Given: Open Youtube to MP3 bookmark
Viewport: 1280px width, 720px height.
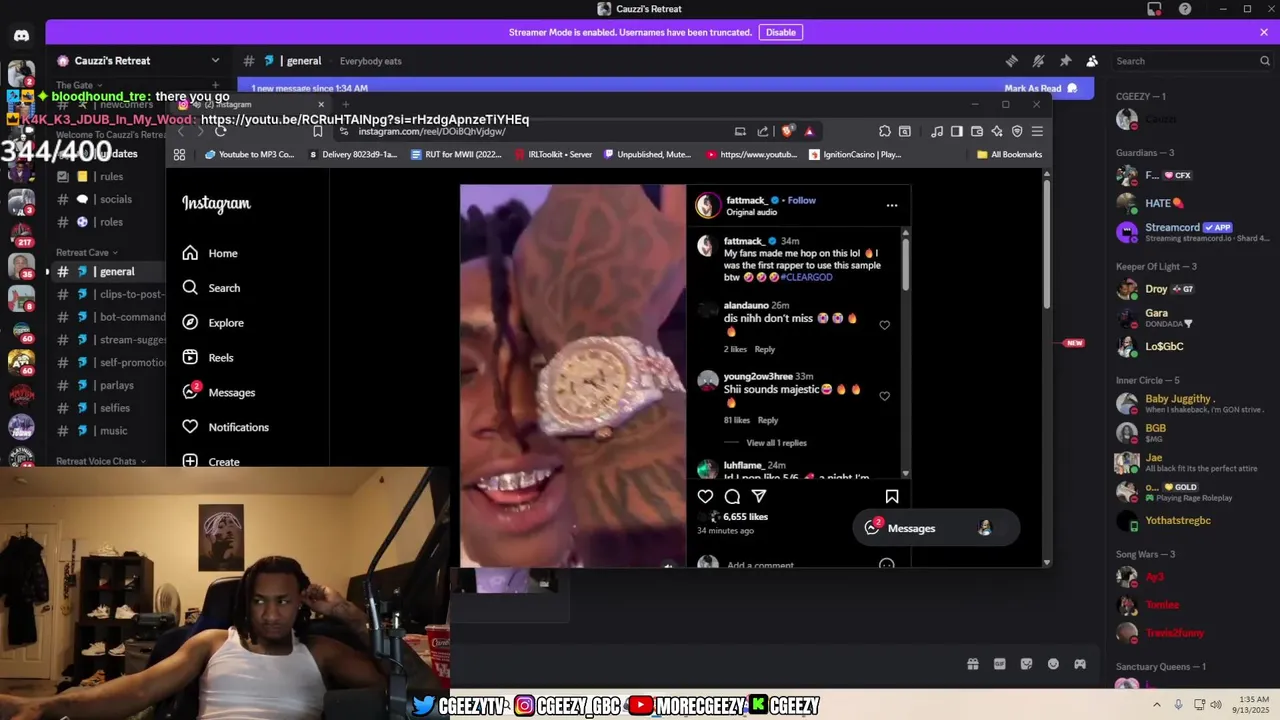Looking at the screenshot, I should 250,154.
